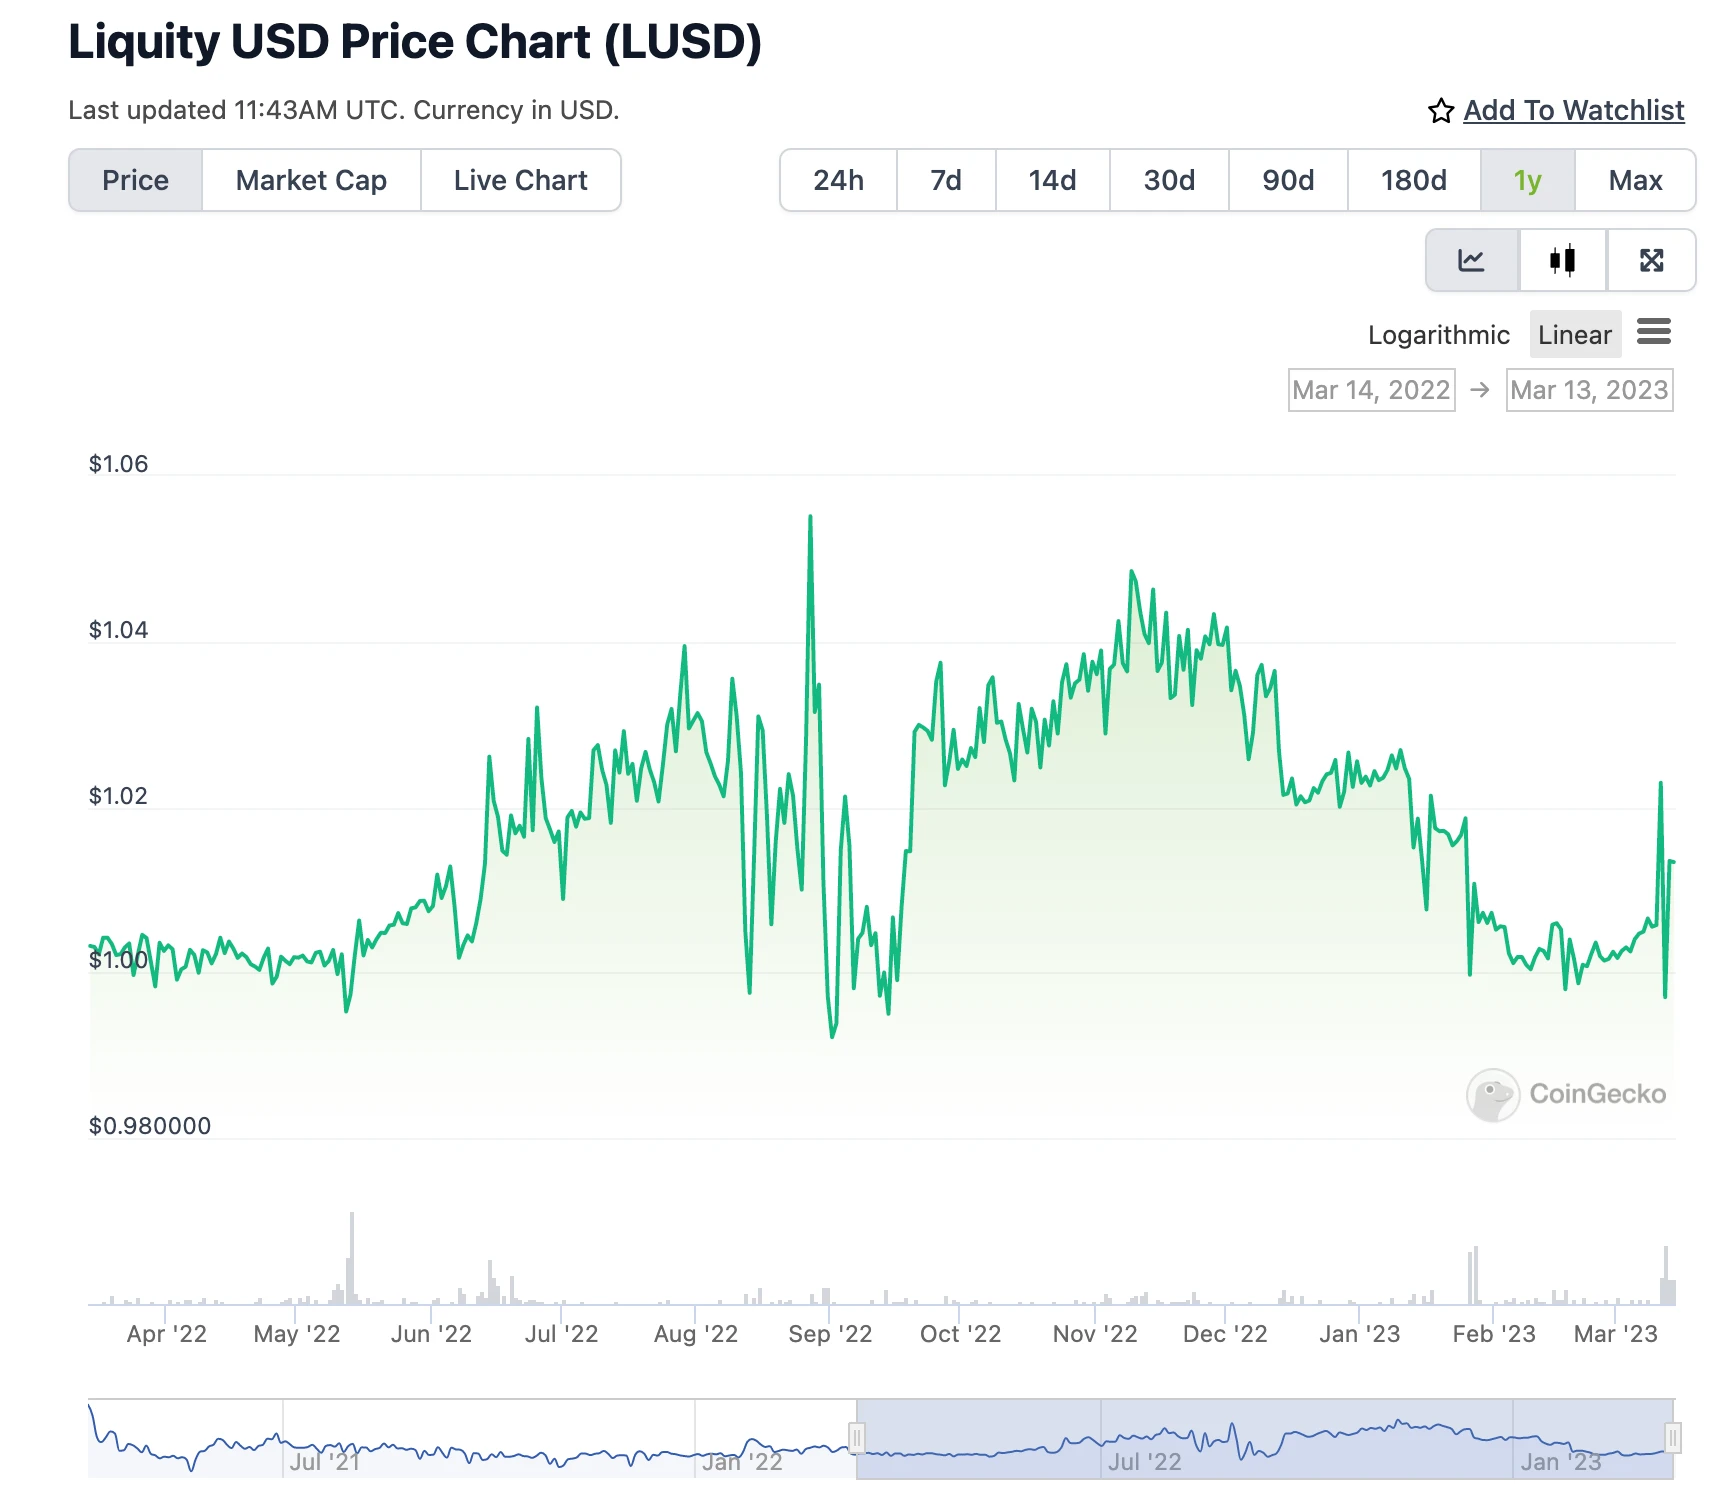Choose the 90d time range
Image resolution: width=1718 pixels, height=1506 pixels.
click(x=1288, y=180)
